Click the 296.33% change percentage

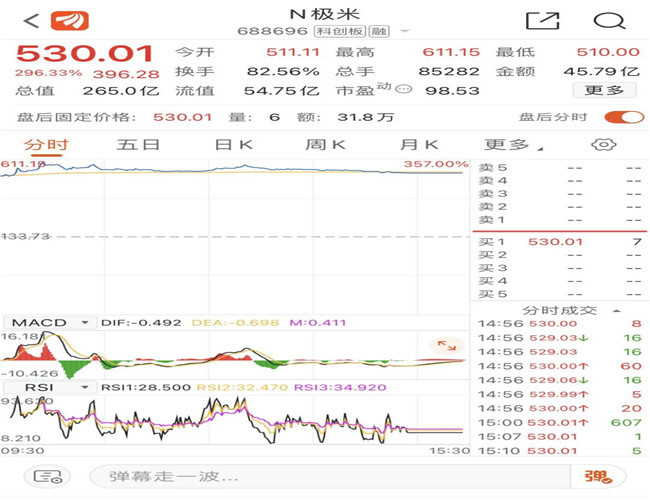(49, 73)
